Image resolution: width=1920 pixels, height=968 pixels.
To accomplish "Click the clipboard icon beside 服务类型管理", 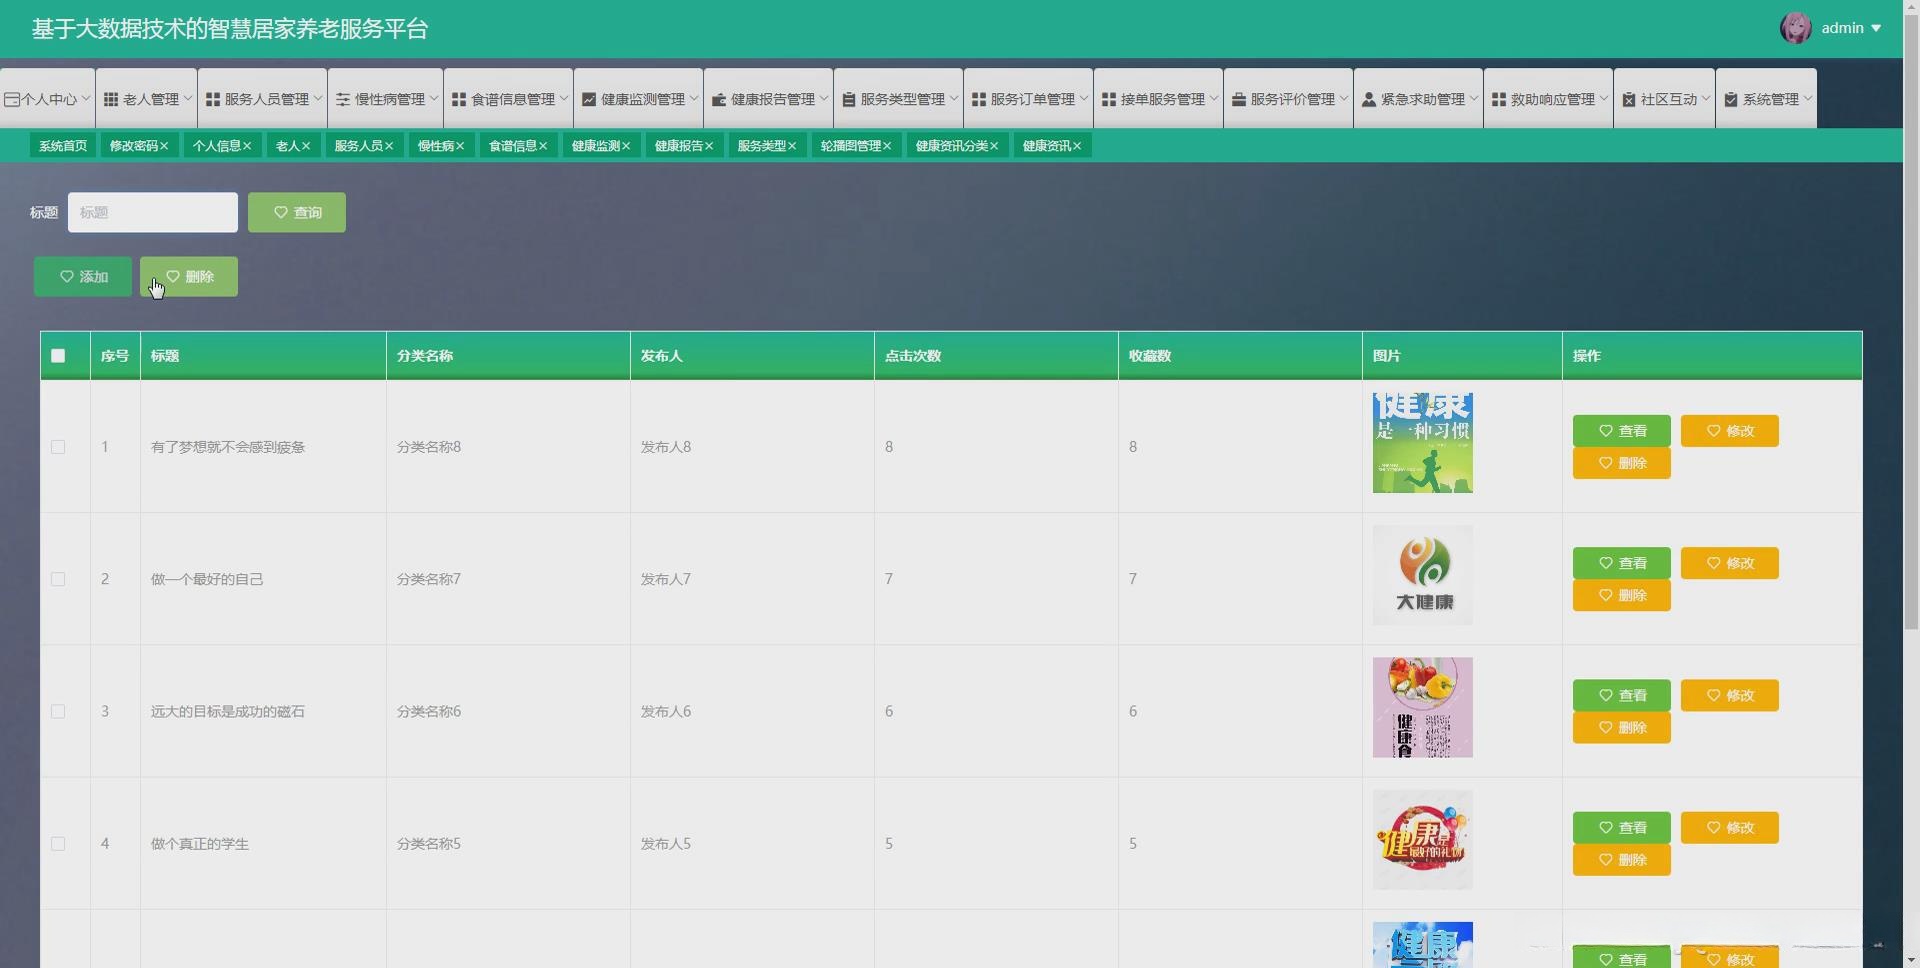I will [849, 99].
